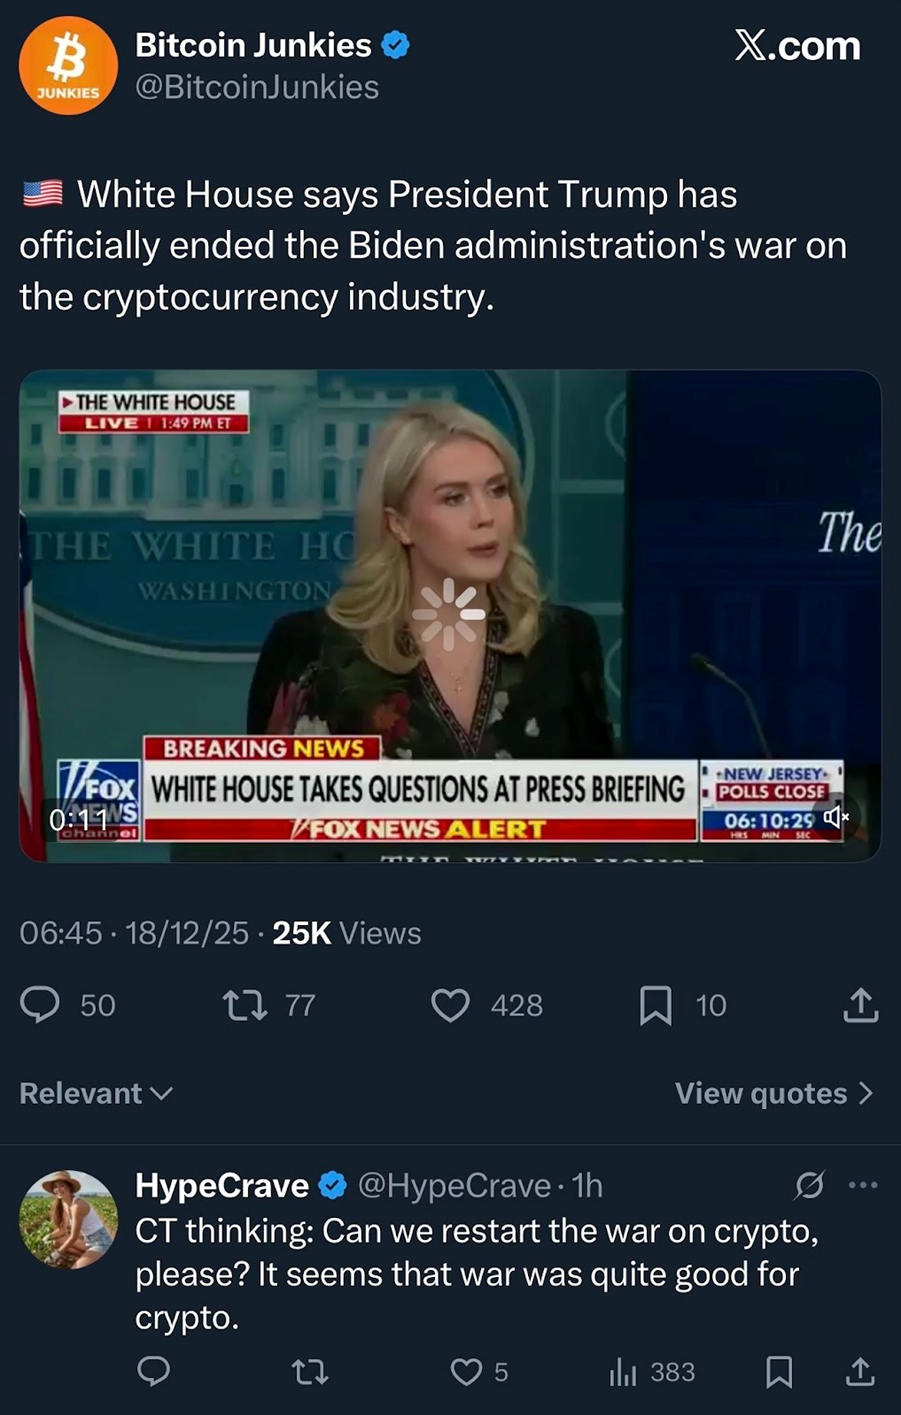Open more options on HypeCrave's reply

(862, 1185)
